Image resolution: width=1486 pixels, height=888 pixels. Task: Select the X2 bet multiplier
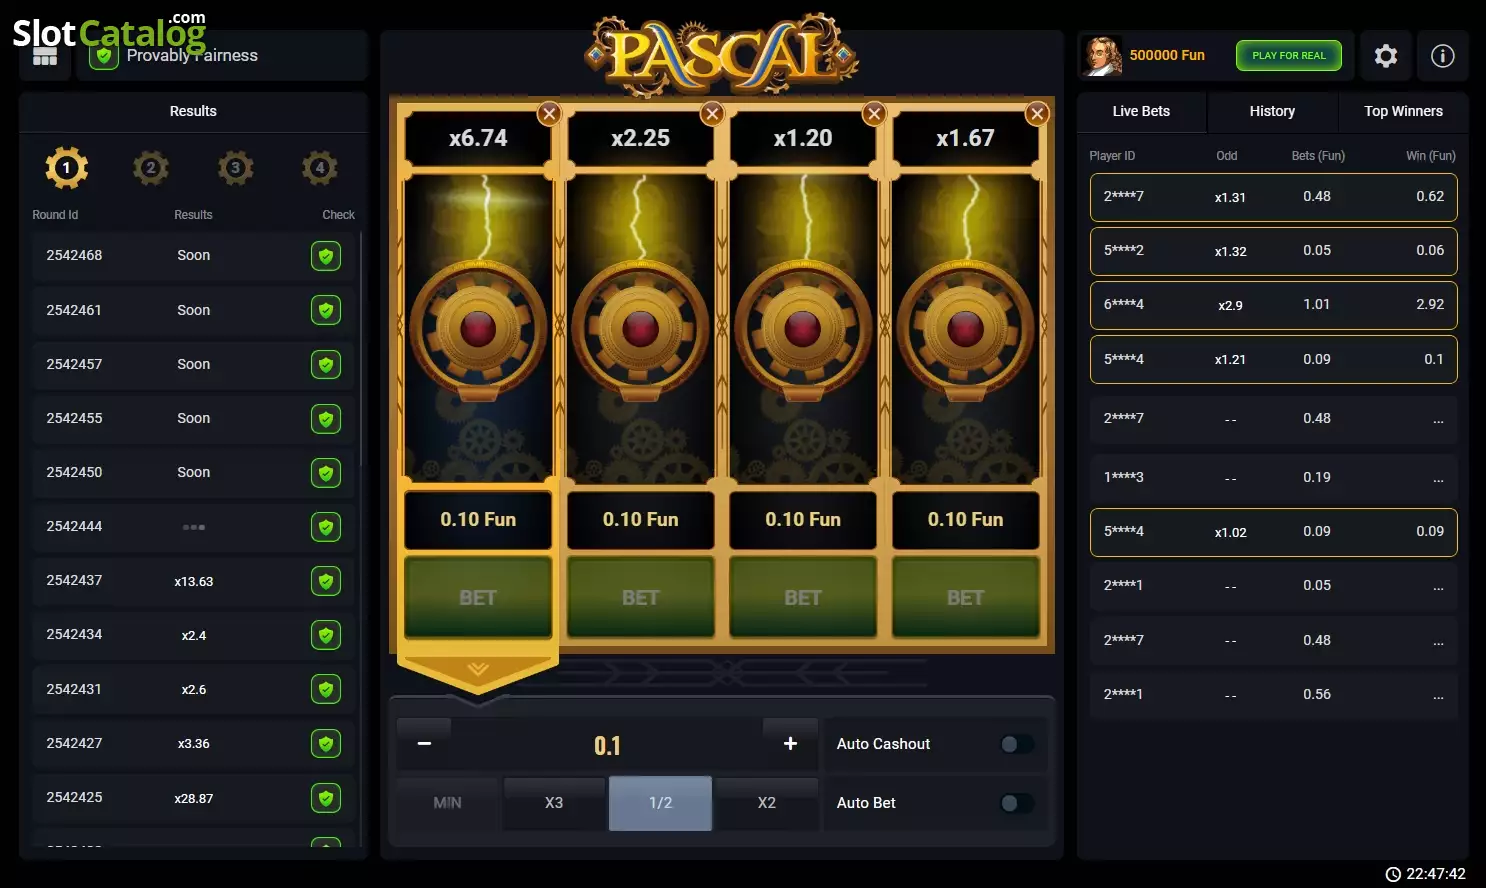767,803
